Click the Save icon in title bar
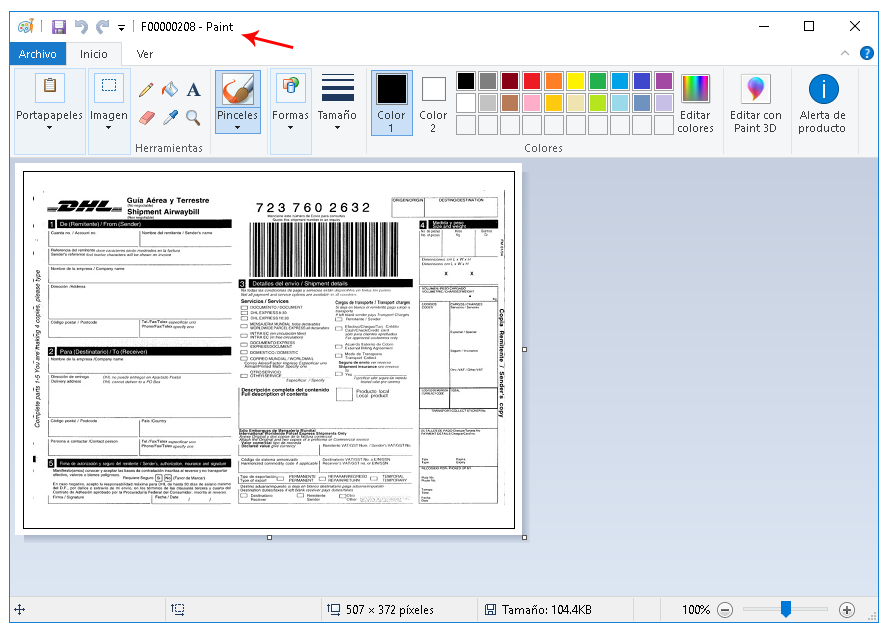Viewport: 886px width, 628px height. pos(59,27)
